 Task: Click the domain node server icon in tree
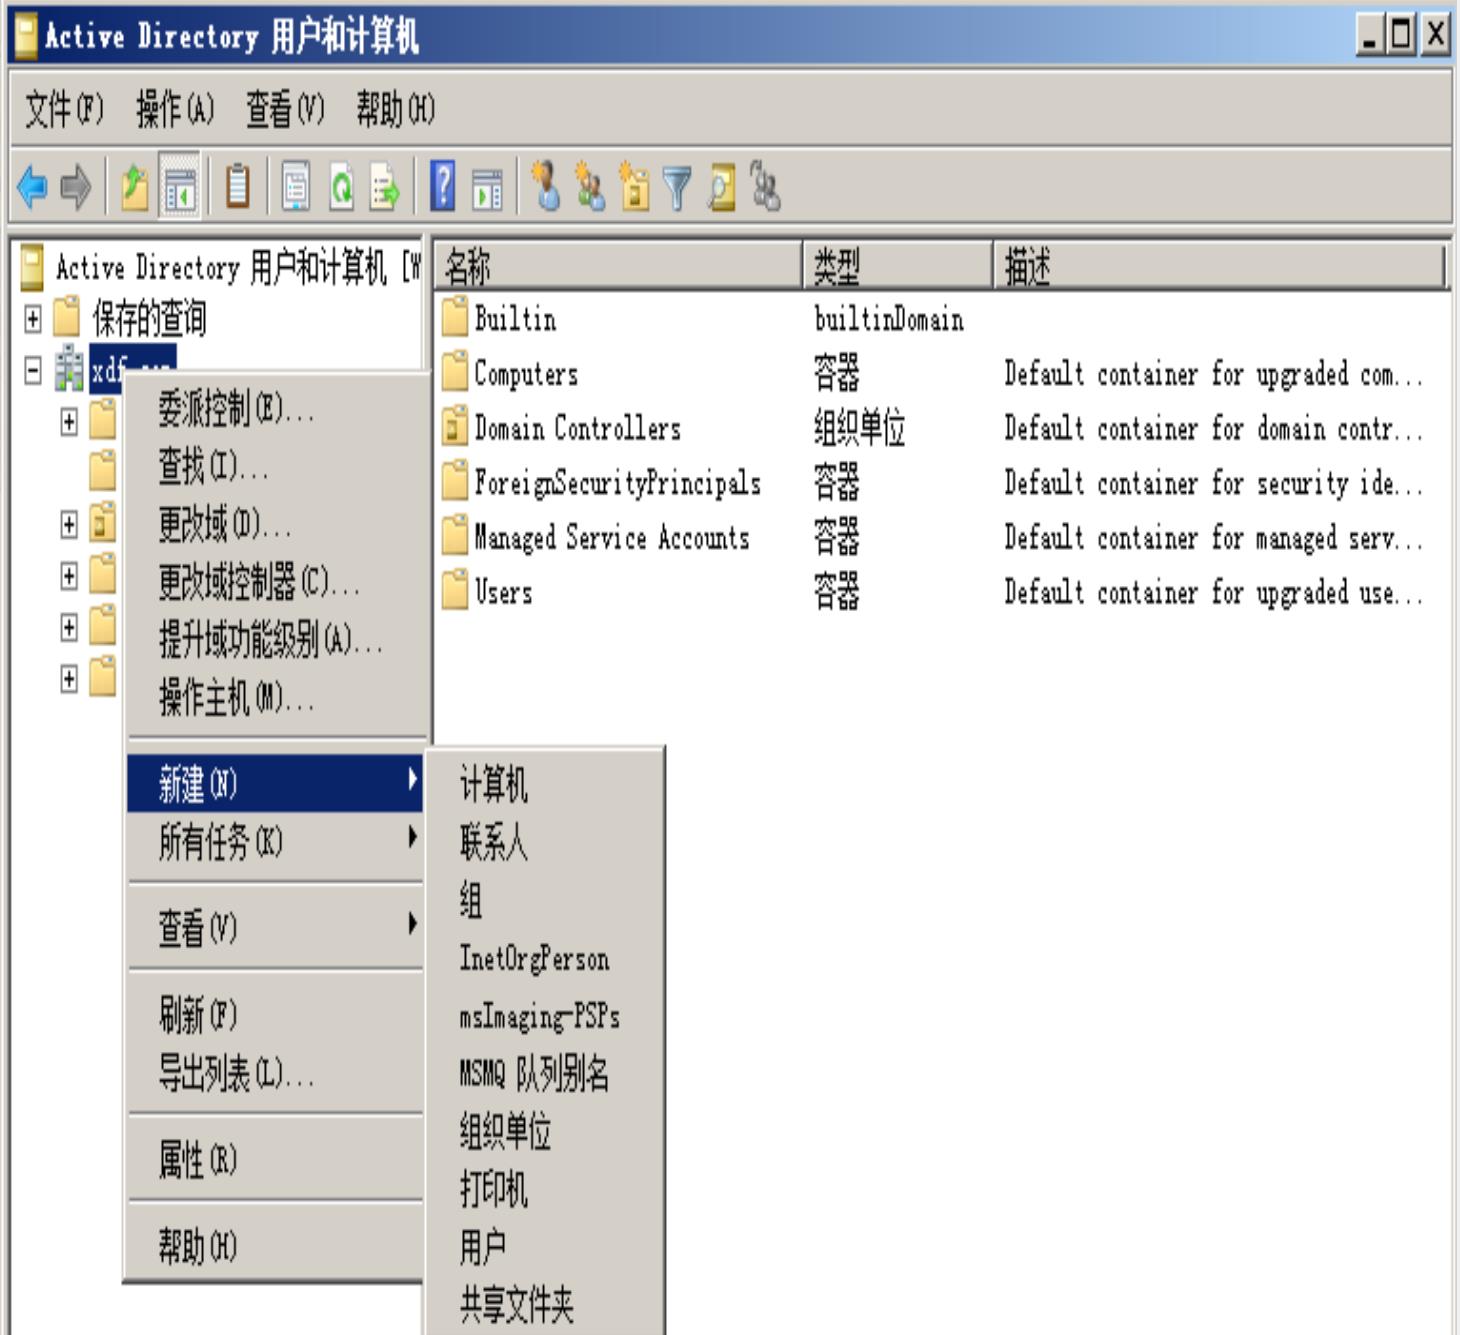click(x=69, y=369)
